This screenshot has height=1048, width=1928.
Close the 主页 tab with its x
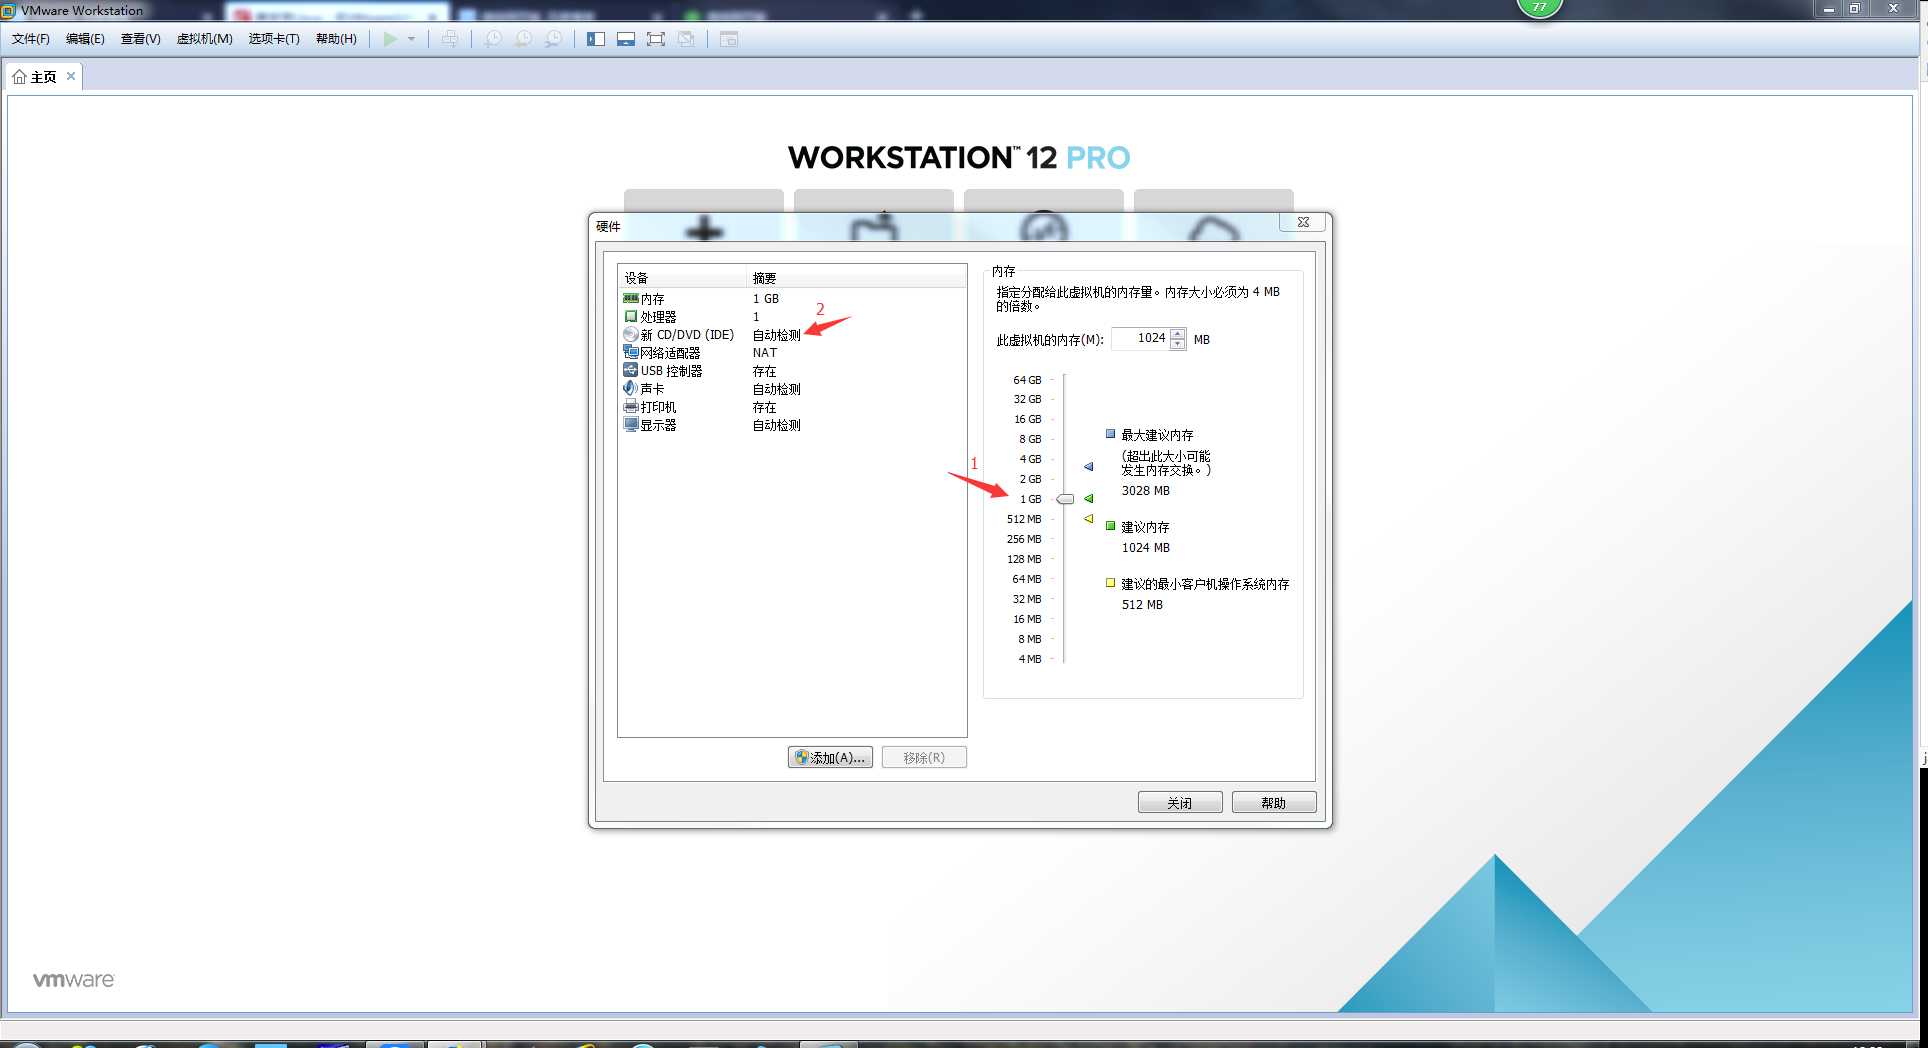[71, 76]
